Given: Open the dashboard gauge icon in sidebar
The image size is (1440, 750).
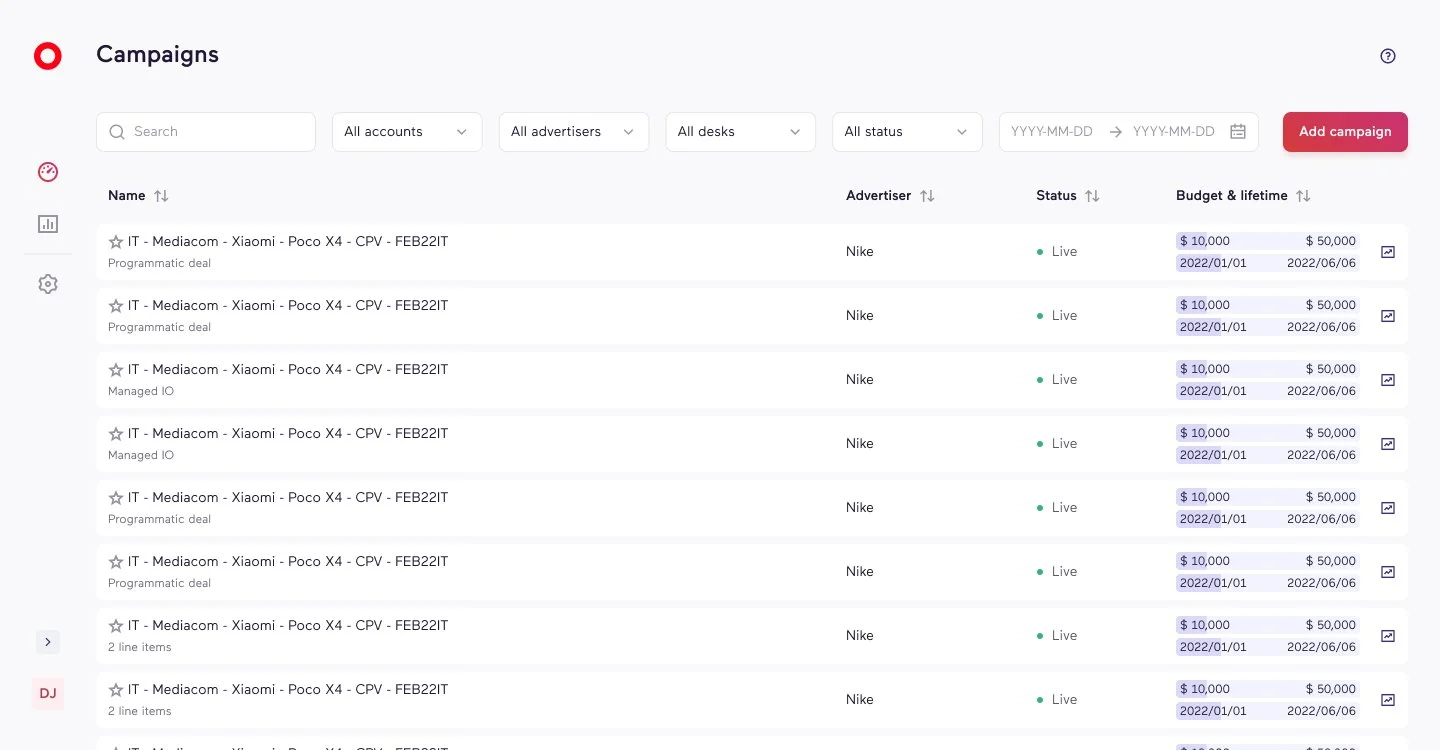Looking at the screenshot, I should point(48,172).
